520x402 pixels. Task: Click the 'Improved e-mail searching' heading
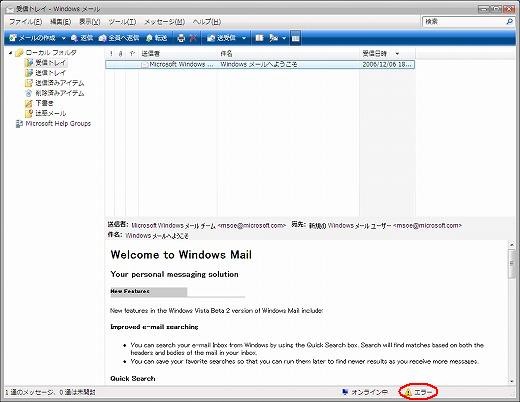tap(154, 327)
